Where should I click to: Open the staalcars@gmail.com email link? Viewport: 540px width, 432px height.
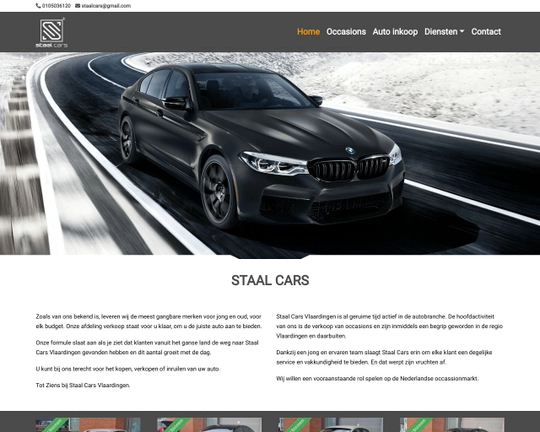click(x=106, y=6)
